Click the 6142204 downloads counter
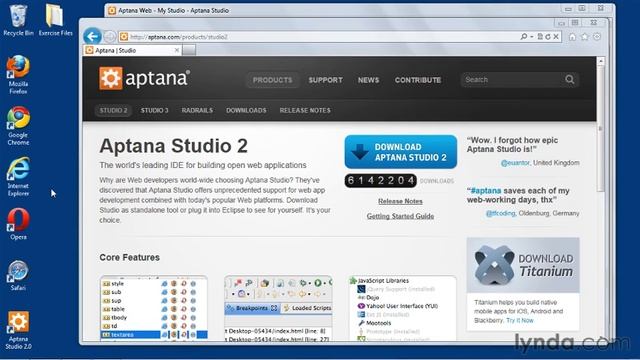Image resolution: width=640 pixels, height=360 pixels. tap(380, 180)
